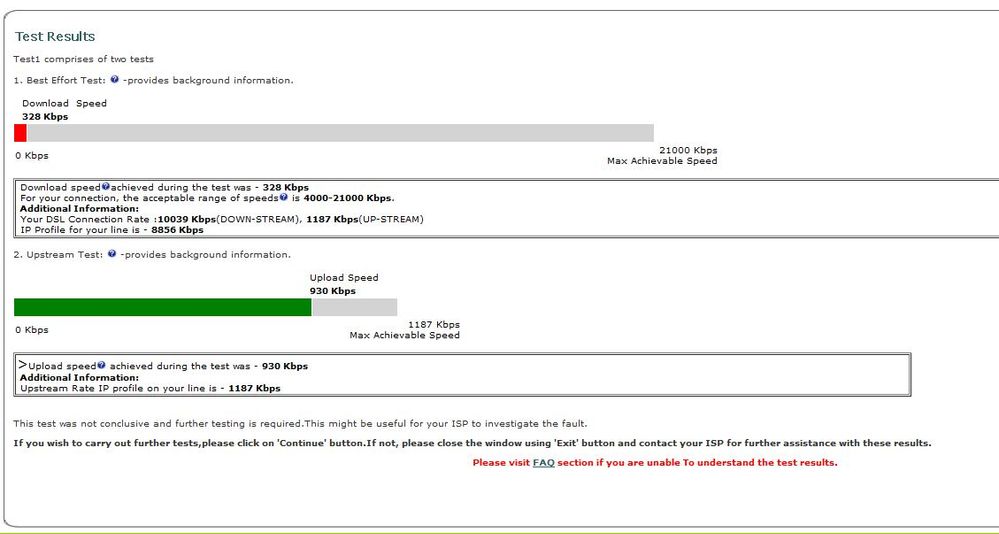Image resolution: width=999 pixels, height=534 pixels.
Task: Select 'Upstream Rate IP profile' line
Action: (x=150, y=387)
